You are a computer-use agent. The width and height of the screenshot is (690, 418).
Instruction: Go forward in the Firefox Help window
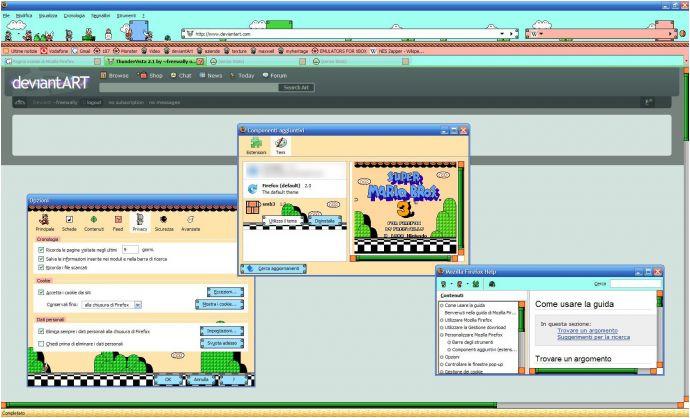pyautogui.click(x=459, y=284)
